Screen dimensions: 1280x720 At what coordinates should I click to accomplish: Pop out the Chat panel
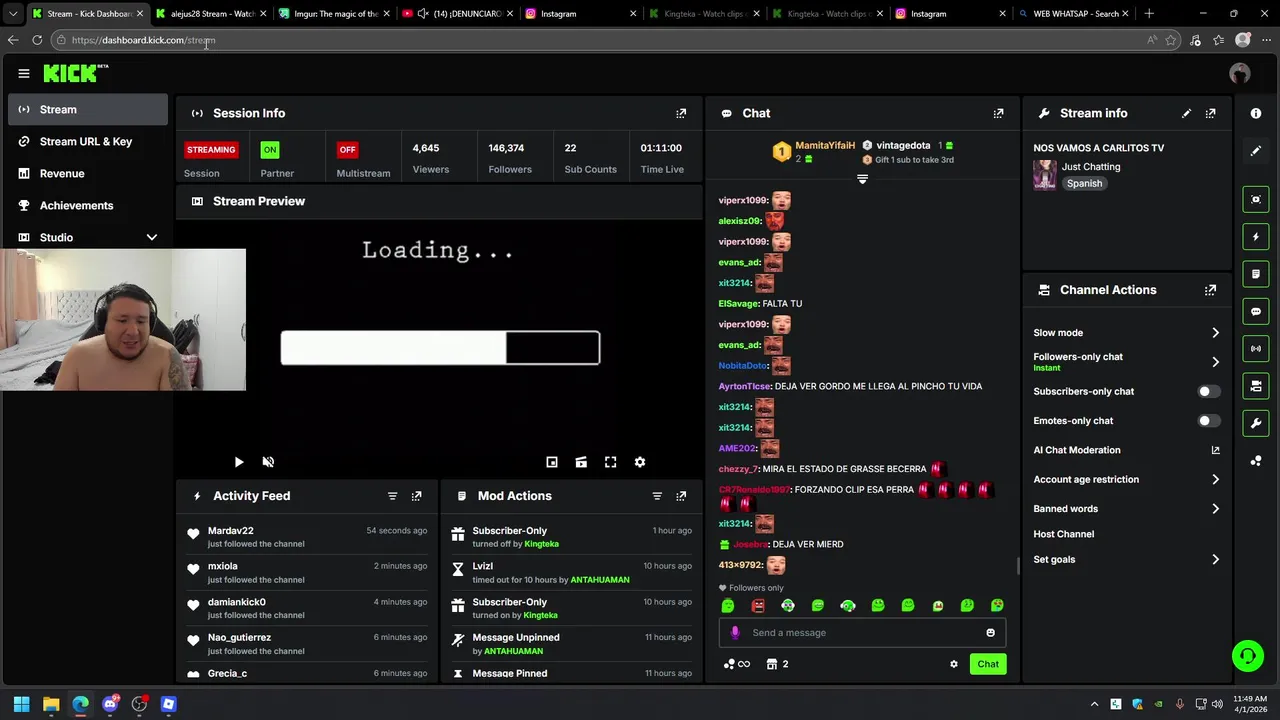[x=998, y=113]
